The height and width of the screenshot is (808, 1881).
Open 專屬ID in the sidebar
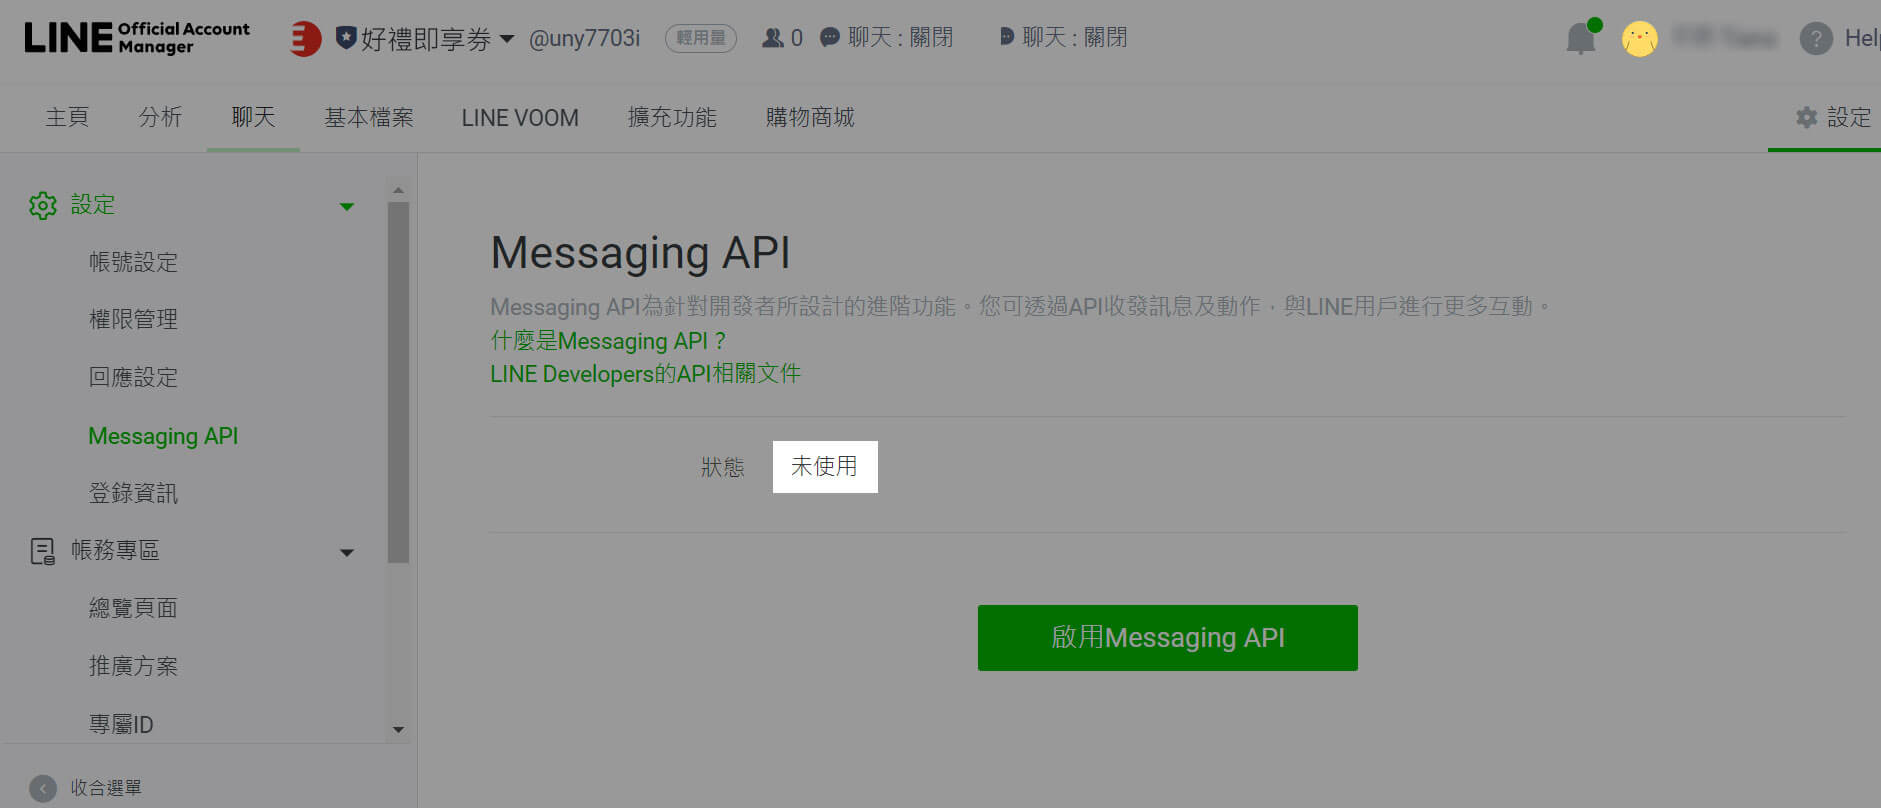click(x=121, y=724)
